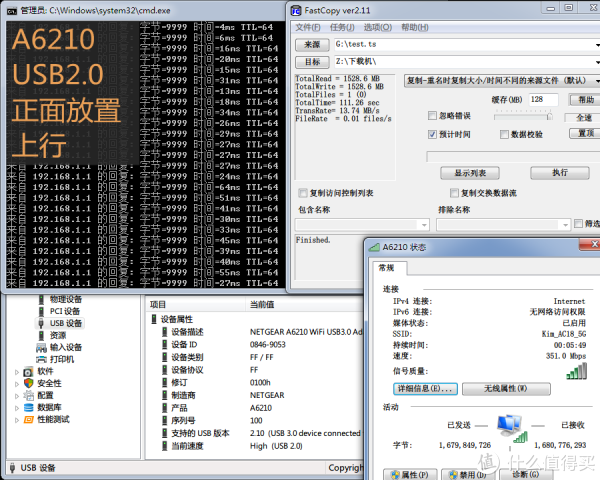Click the 目标 destination button
Image resolution: width=600 pixels, height=480 pixels.
312,62
